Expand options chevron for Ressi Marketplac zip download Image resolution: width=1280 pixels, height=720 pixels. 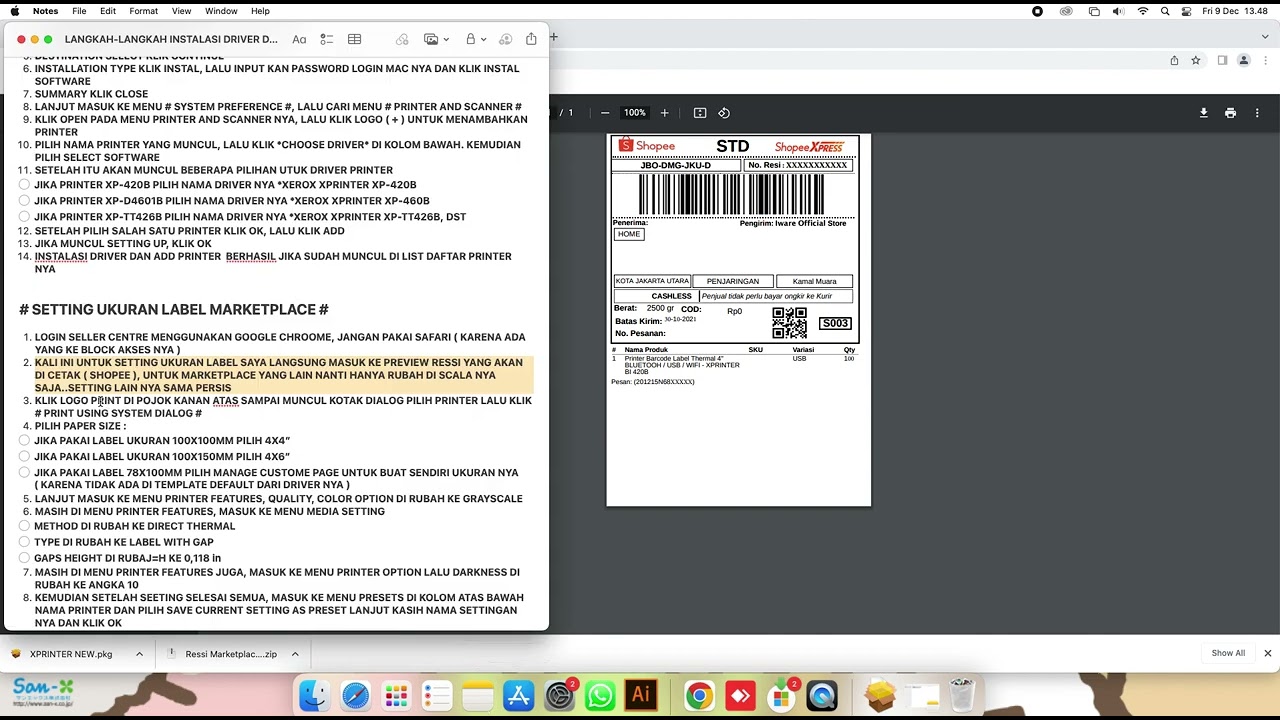click(x=295, y=654)
